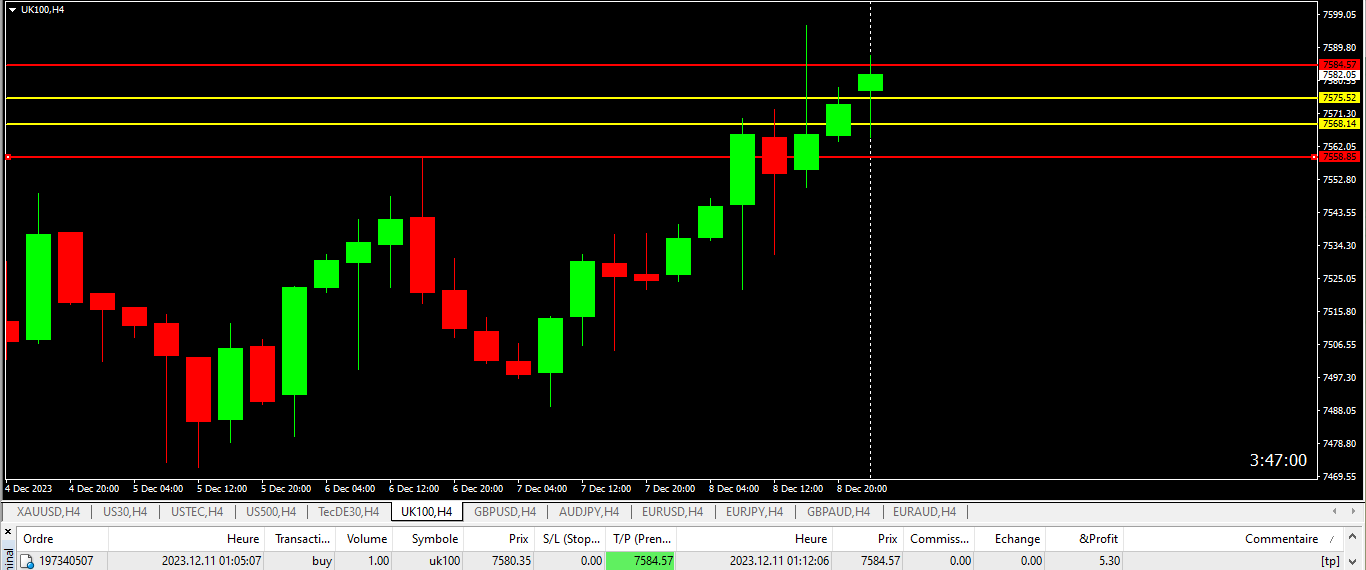Sort by the Commentaire column header

pyautogui.click(x=1234, y=539)
